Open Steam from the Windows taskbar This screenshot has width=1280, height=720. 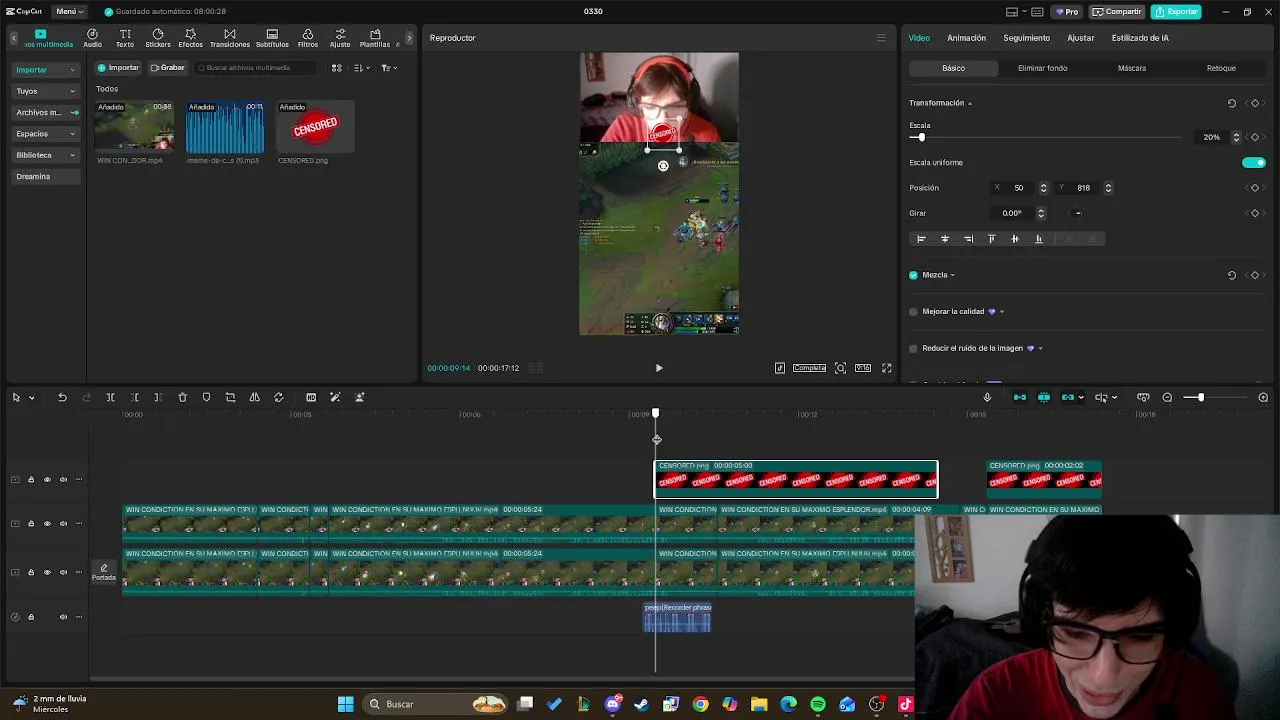coord(641,704)
